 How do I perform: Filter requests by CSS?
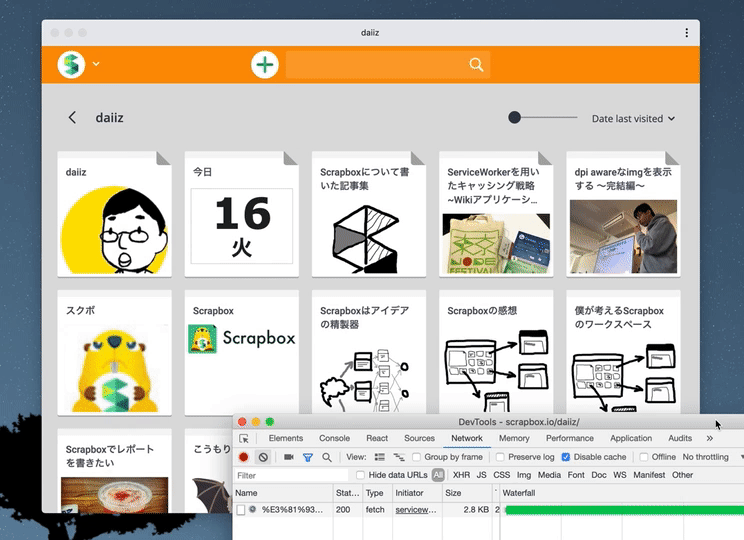coord(502,475)
